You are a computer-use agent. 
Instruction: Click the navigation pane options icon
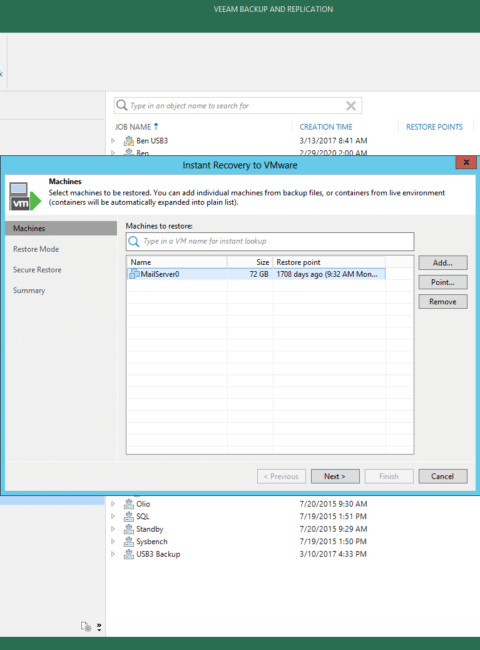point(86,626)
